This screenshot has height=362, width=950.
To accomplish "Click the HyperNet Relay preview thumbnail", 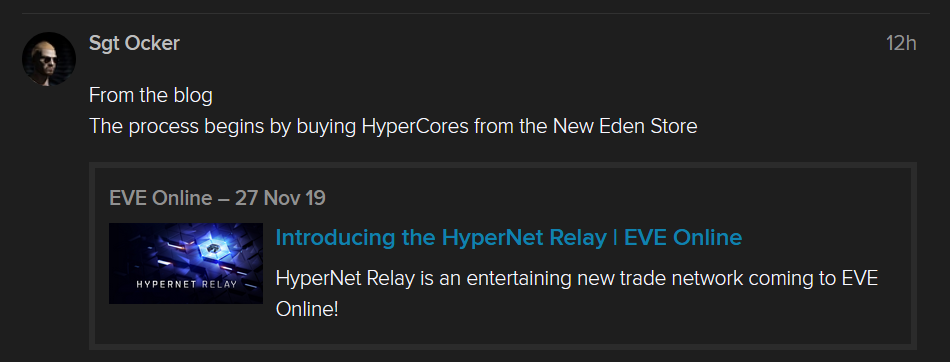I will pos(185,263).
